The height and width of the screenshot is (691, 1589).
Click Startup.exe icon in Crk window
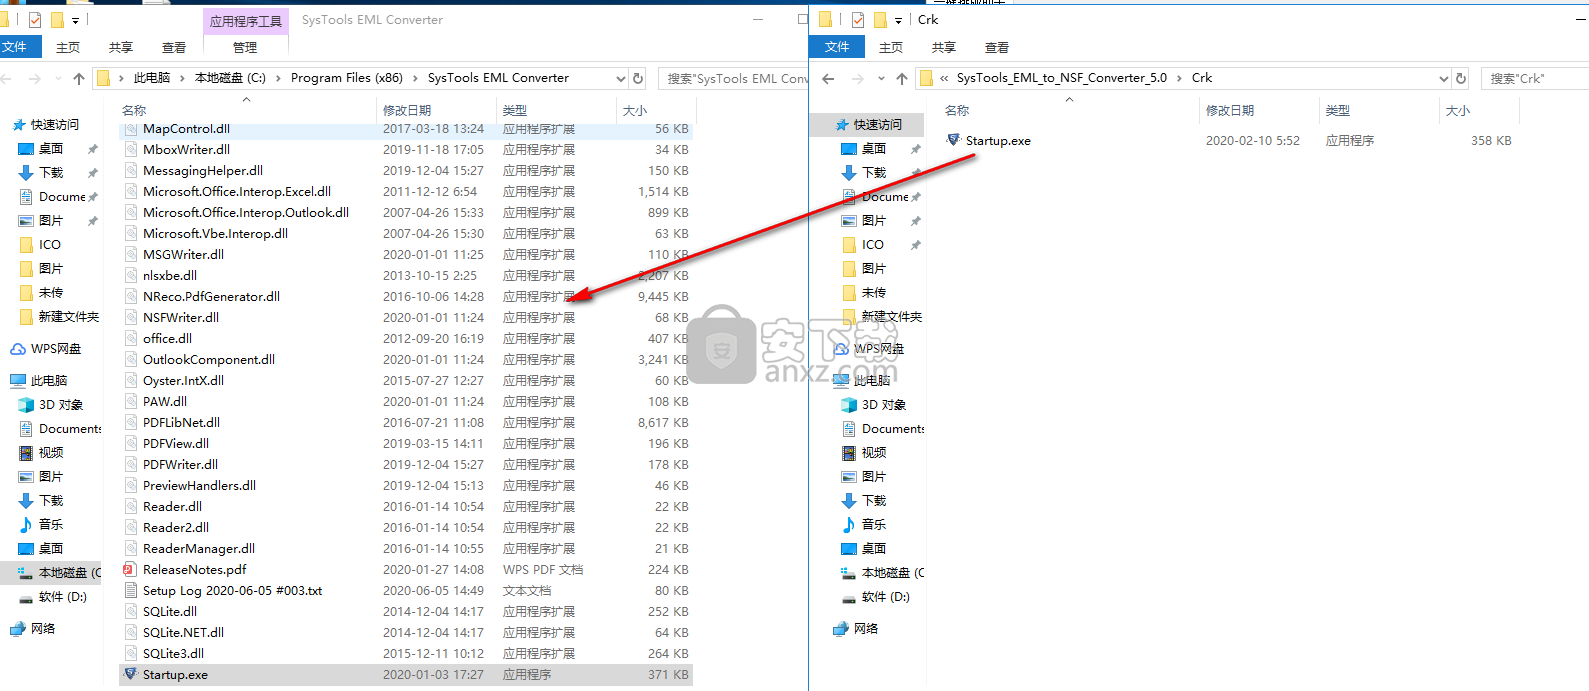(x=953, y=140)
